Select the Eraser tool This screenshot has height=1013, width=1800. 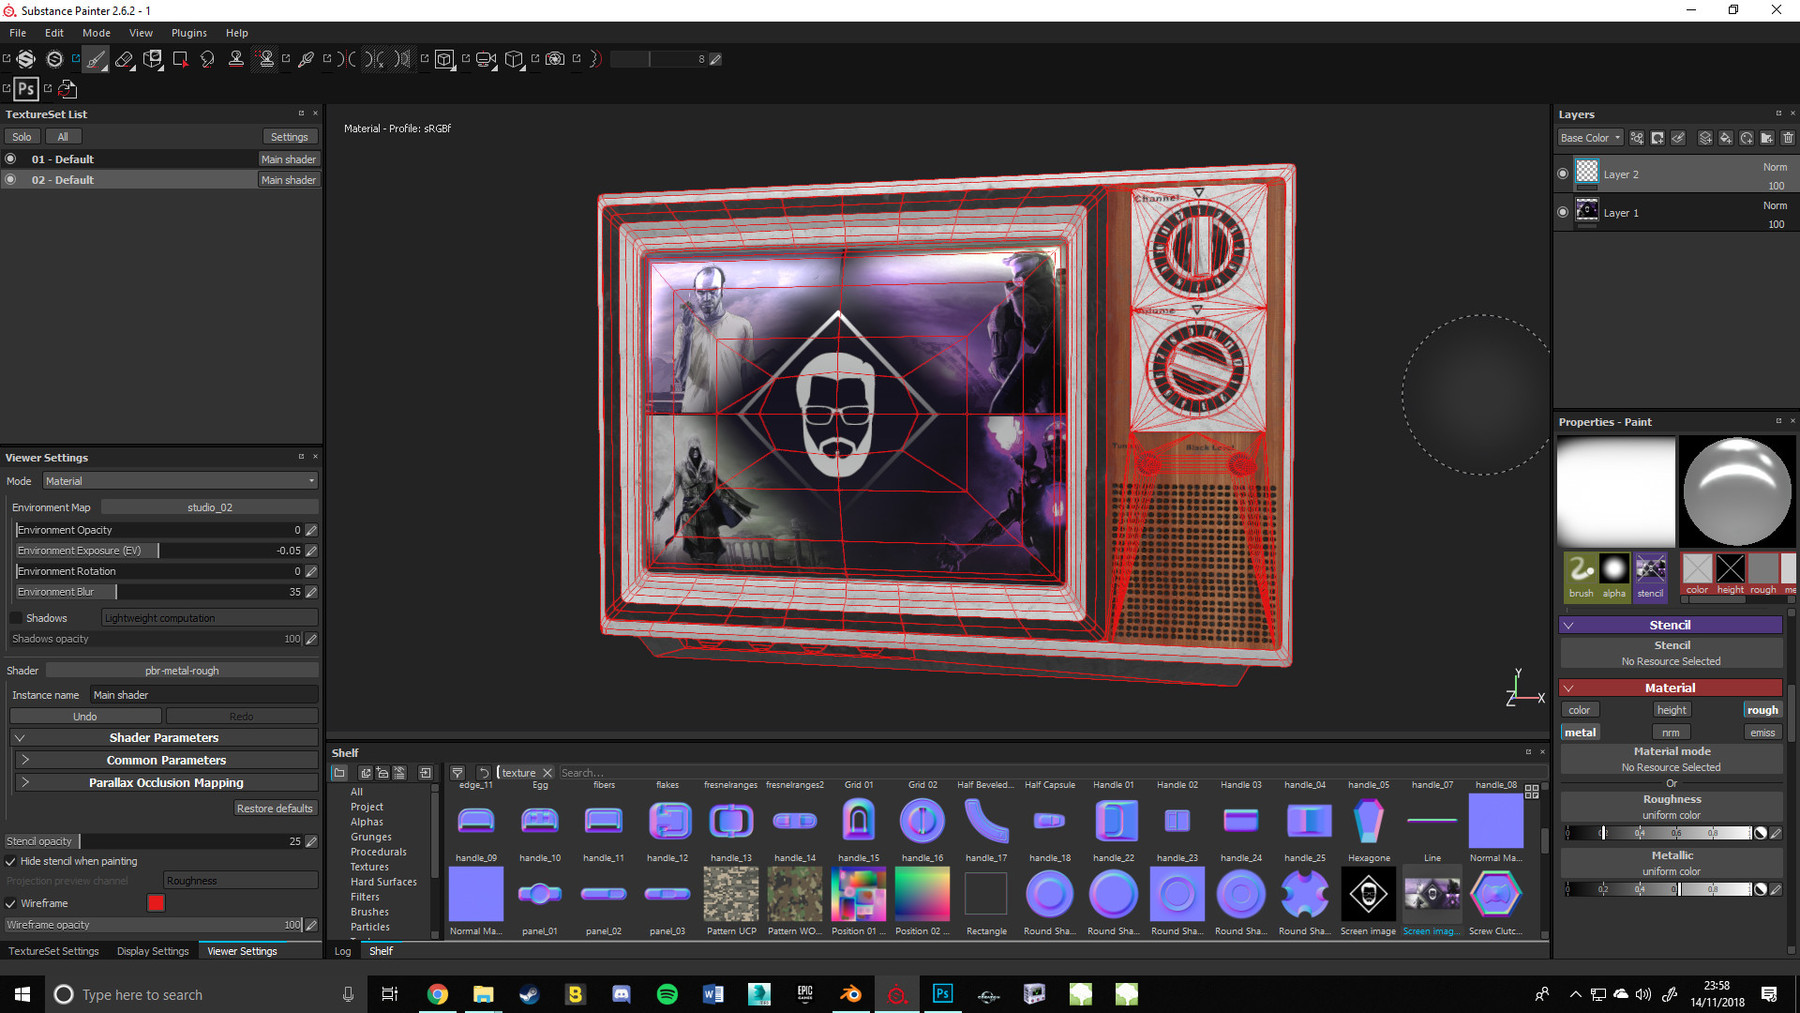click(x=124, y=59)
